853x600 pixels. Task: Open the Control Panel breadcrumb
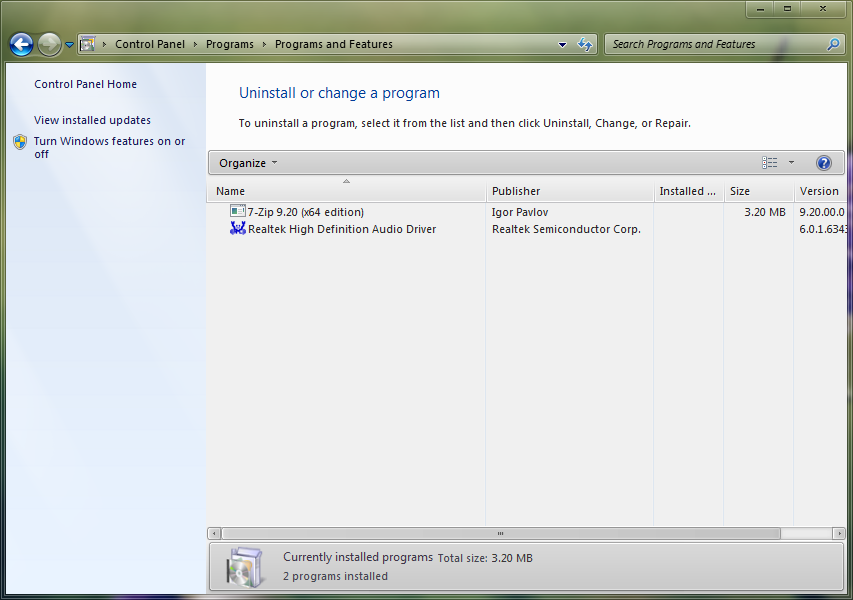150,44
